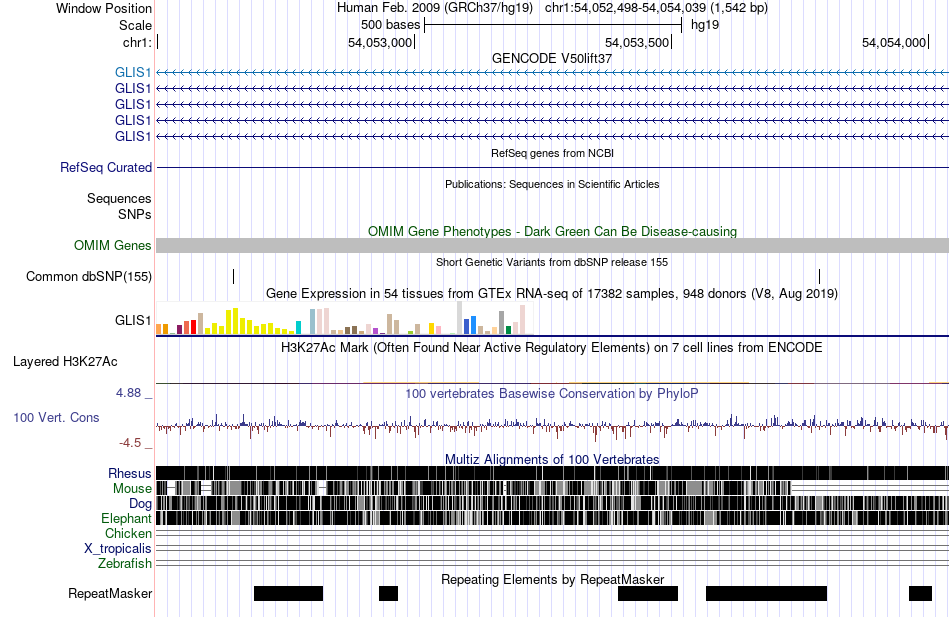Viewport: 950px width, 617px height.
Task: Click the 4.88 conservation scale maximum
Action: tap(128, 393)
